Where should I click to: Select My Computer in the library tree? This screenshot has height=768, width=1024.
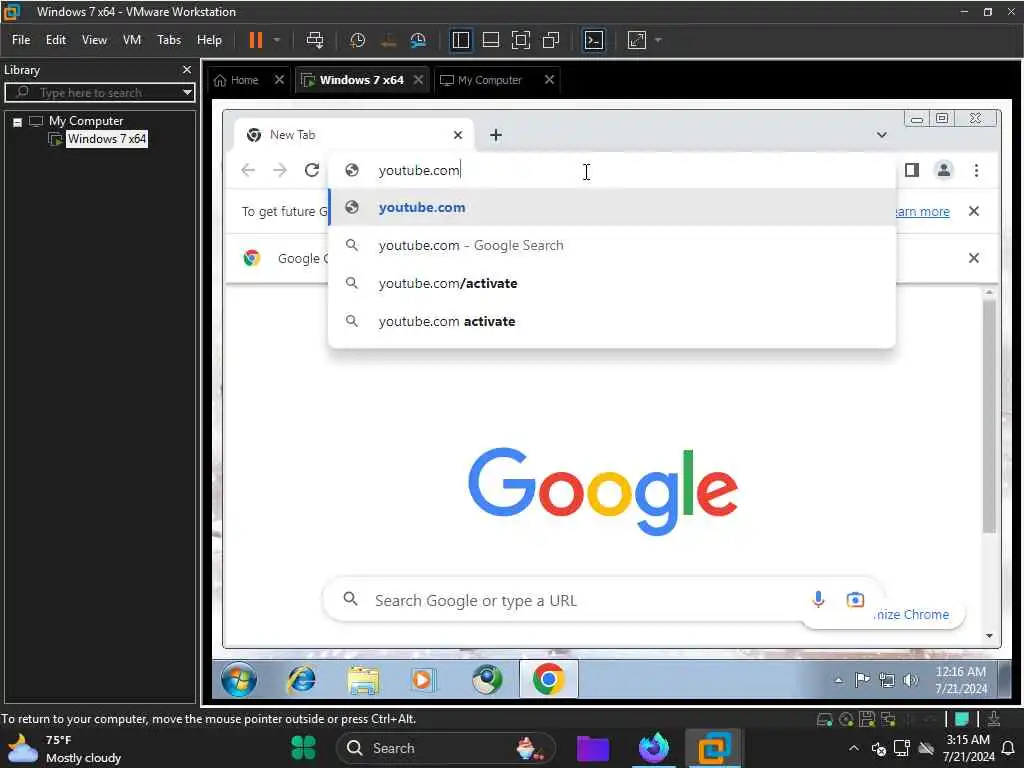pos(86,121)
